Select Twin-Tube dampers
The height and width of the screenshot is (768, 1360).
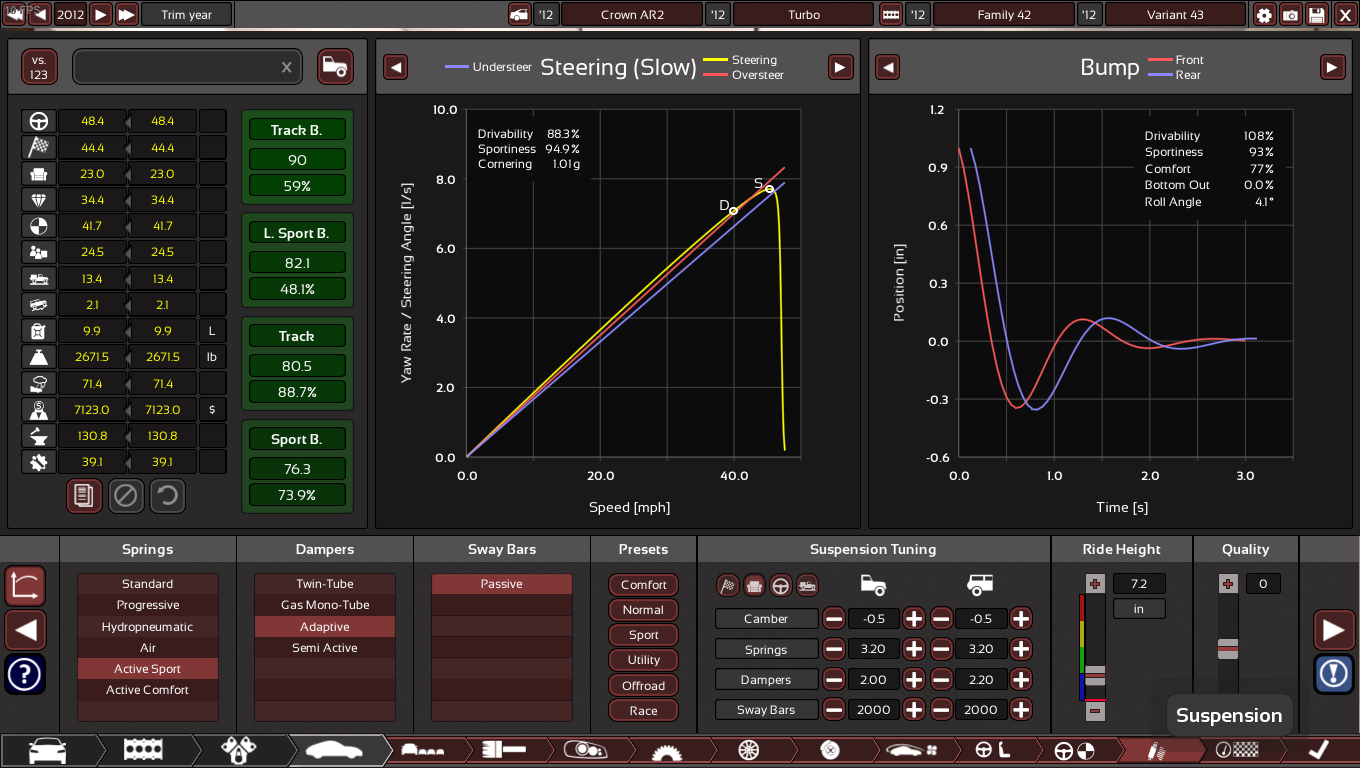click(325, 584)
